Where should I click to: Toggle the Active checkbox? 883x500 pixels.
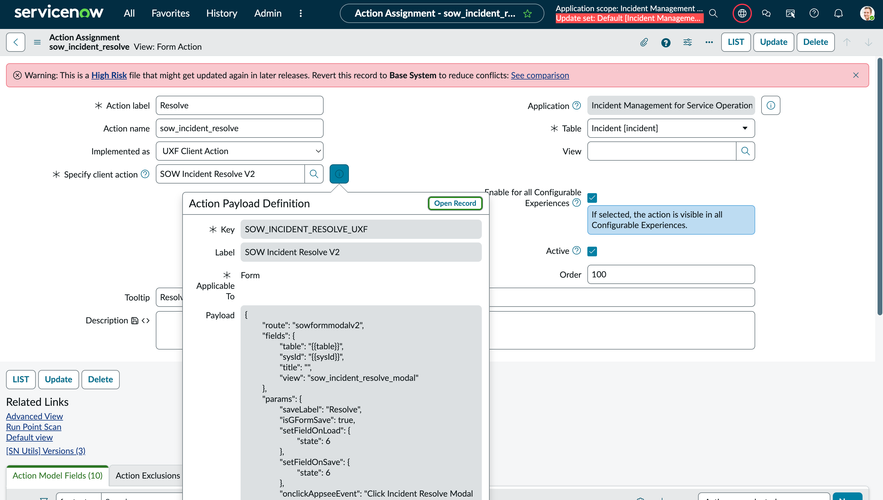click(592, 251)
